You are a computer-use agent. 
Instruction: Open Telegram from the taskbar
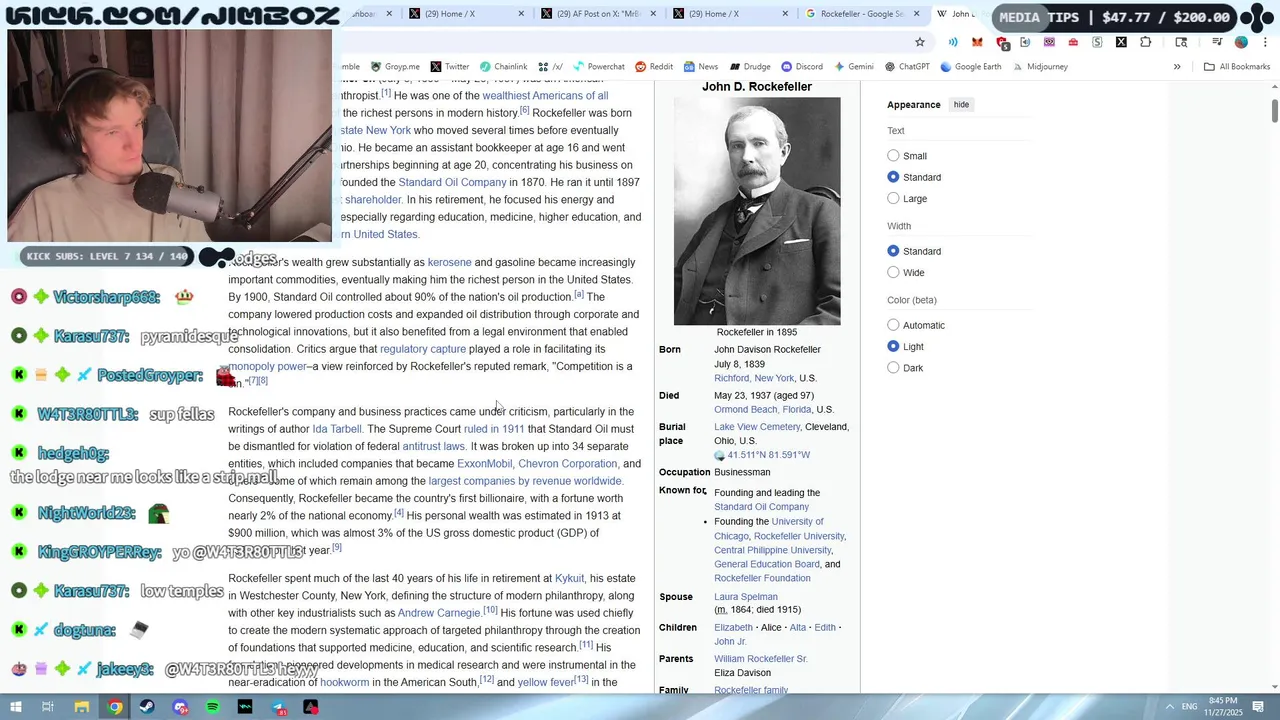point(279,707)
